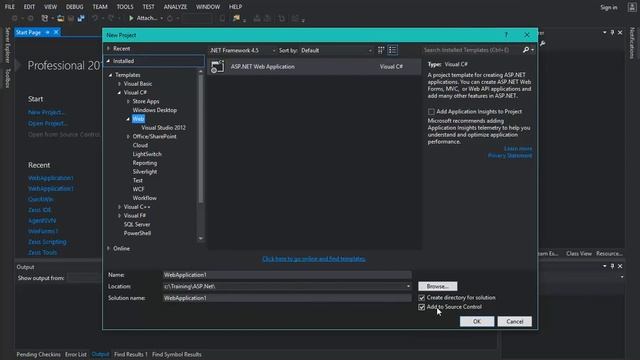The height and width of the screenshot is (360, 640).
Task: Click the Find in Files toolbar icon
Action: pyautogui.click(x=236, y=18)
